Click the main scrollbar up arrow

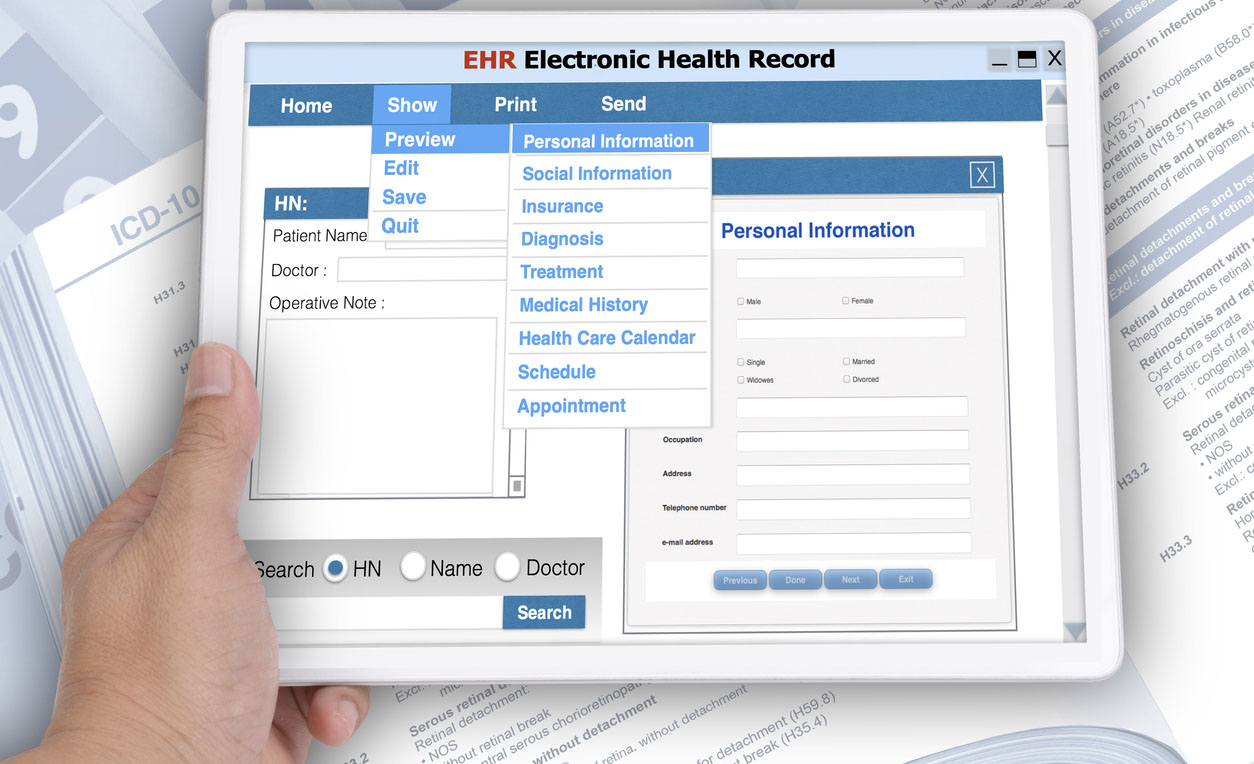1056,97
